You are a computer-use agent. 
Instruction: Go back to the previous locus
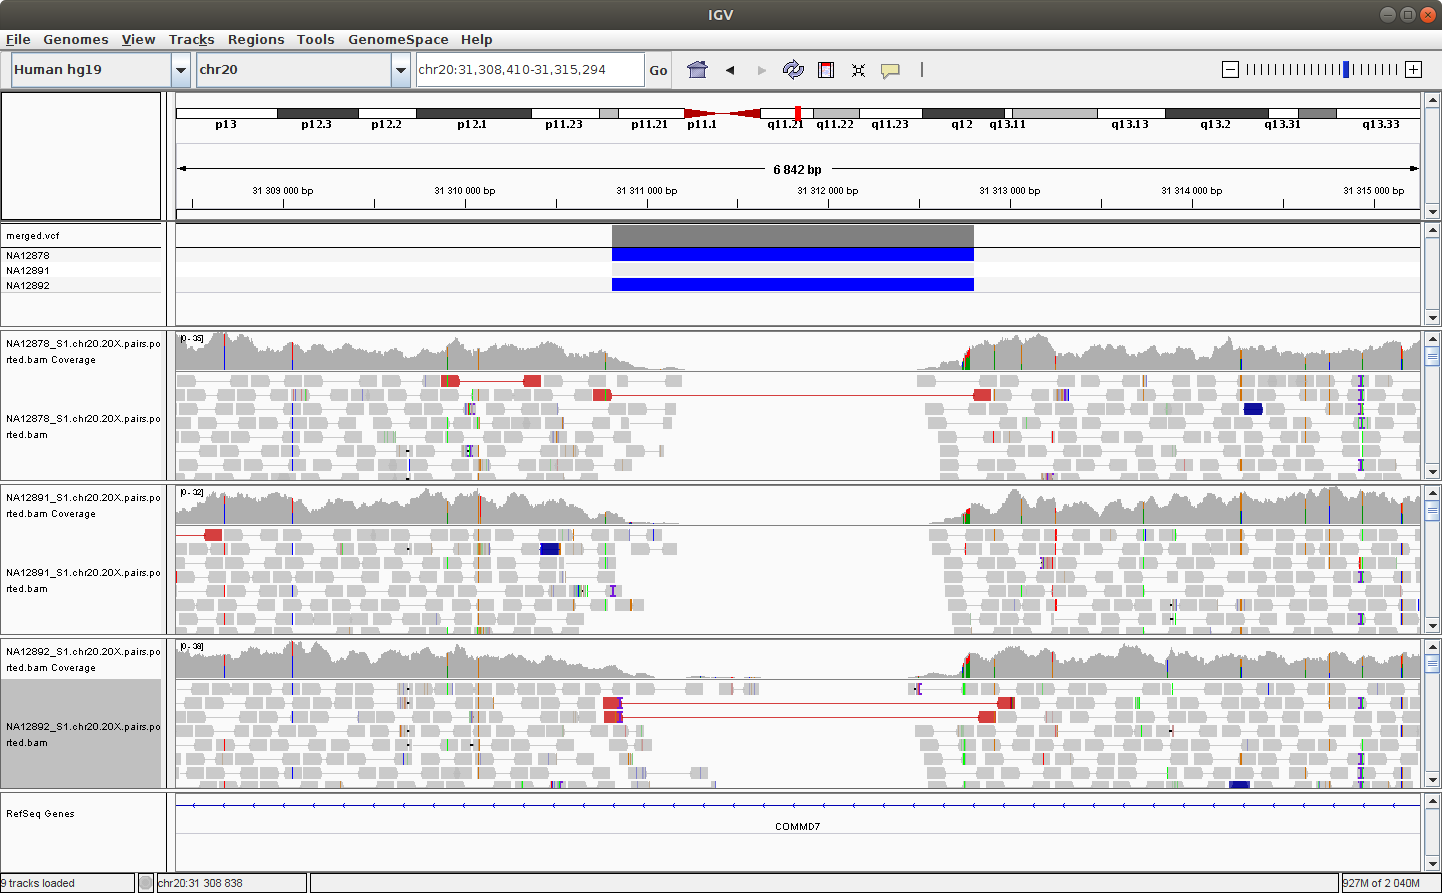730,70
